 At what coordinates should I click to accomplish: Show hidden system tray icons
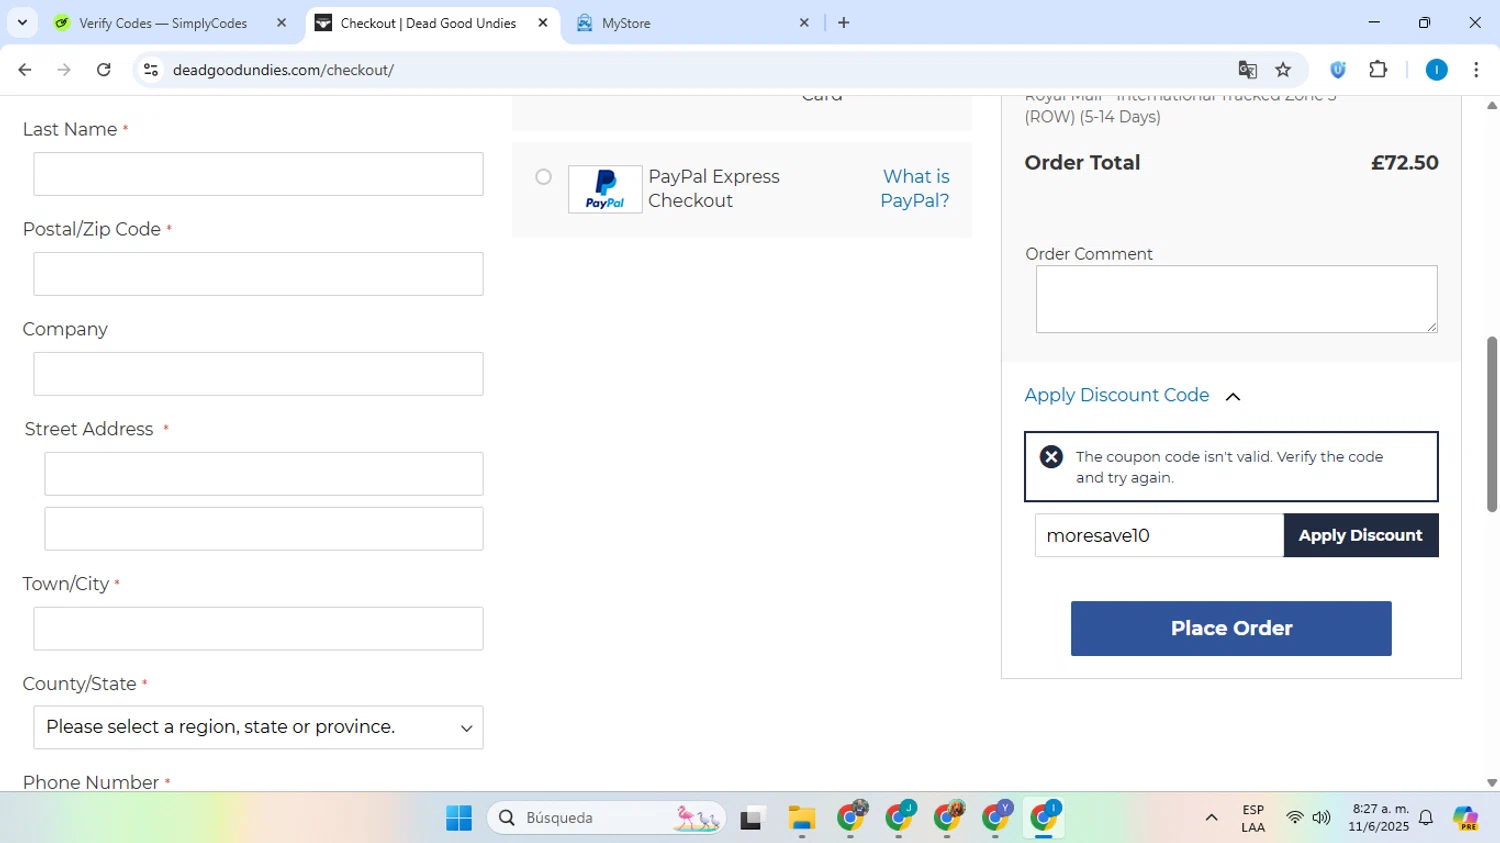click(1211, 818)
